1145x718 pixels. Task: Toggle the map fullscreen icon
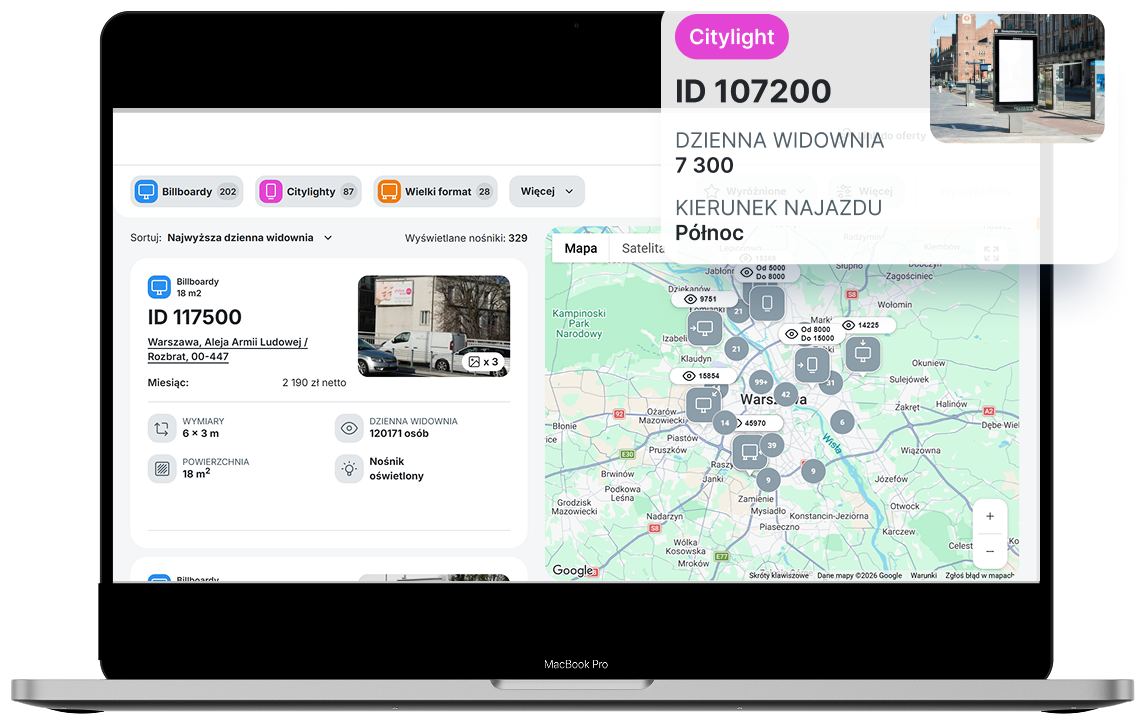991,253
